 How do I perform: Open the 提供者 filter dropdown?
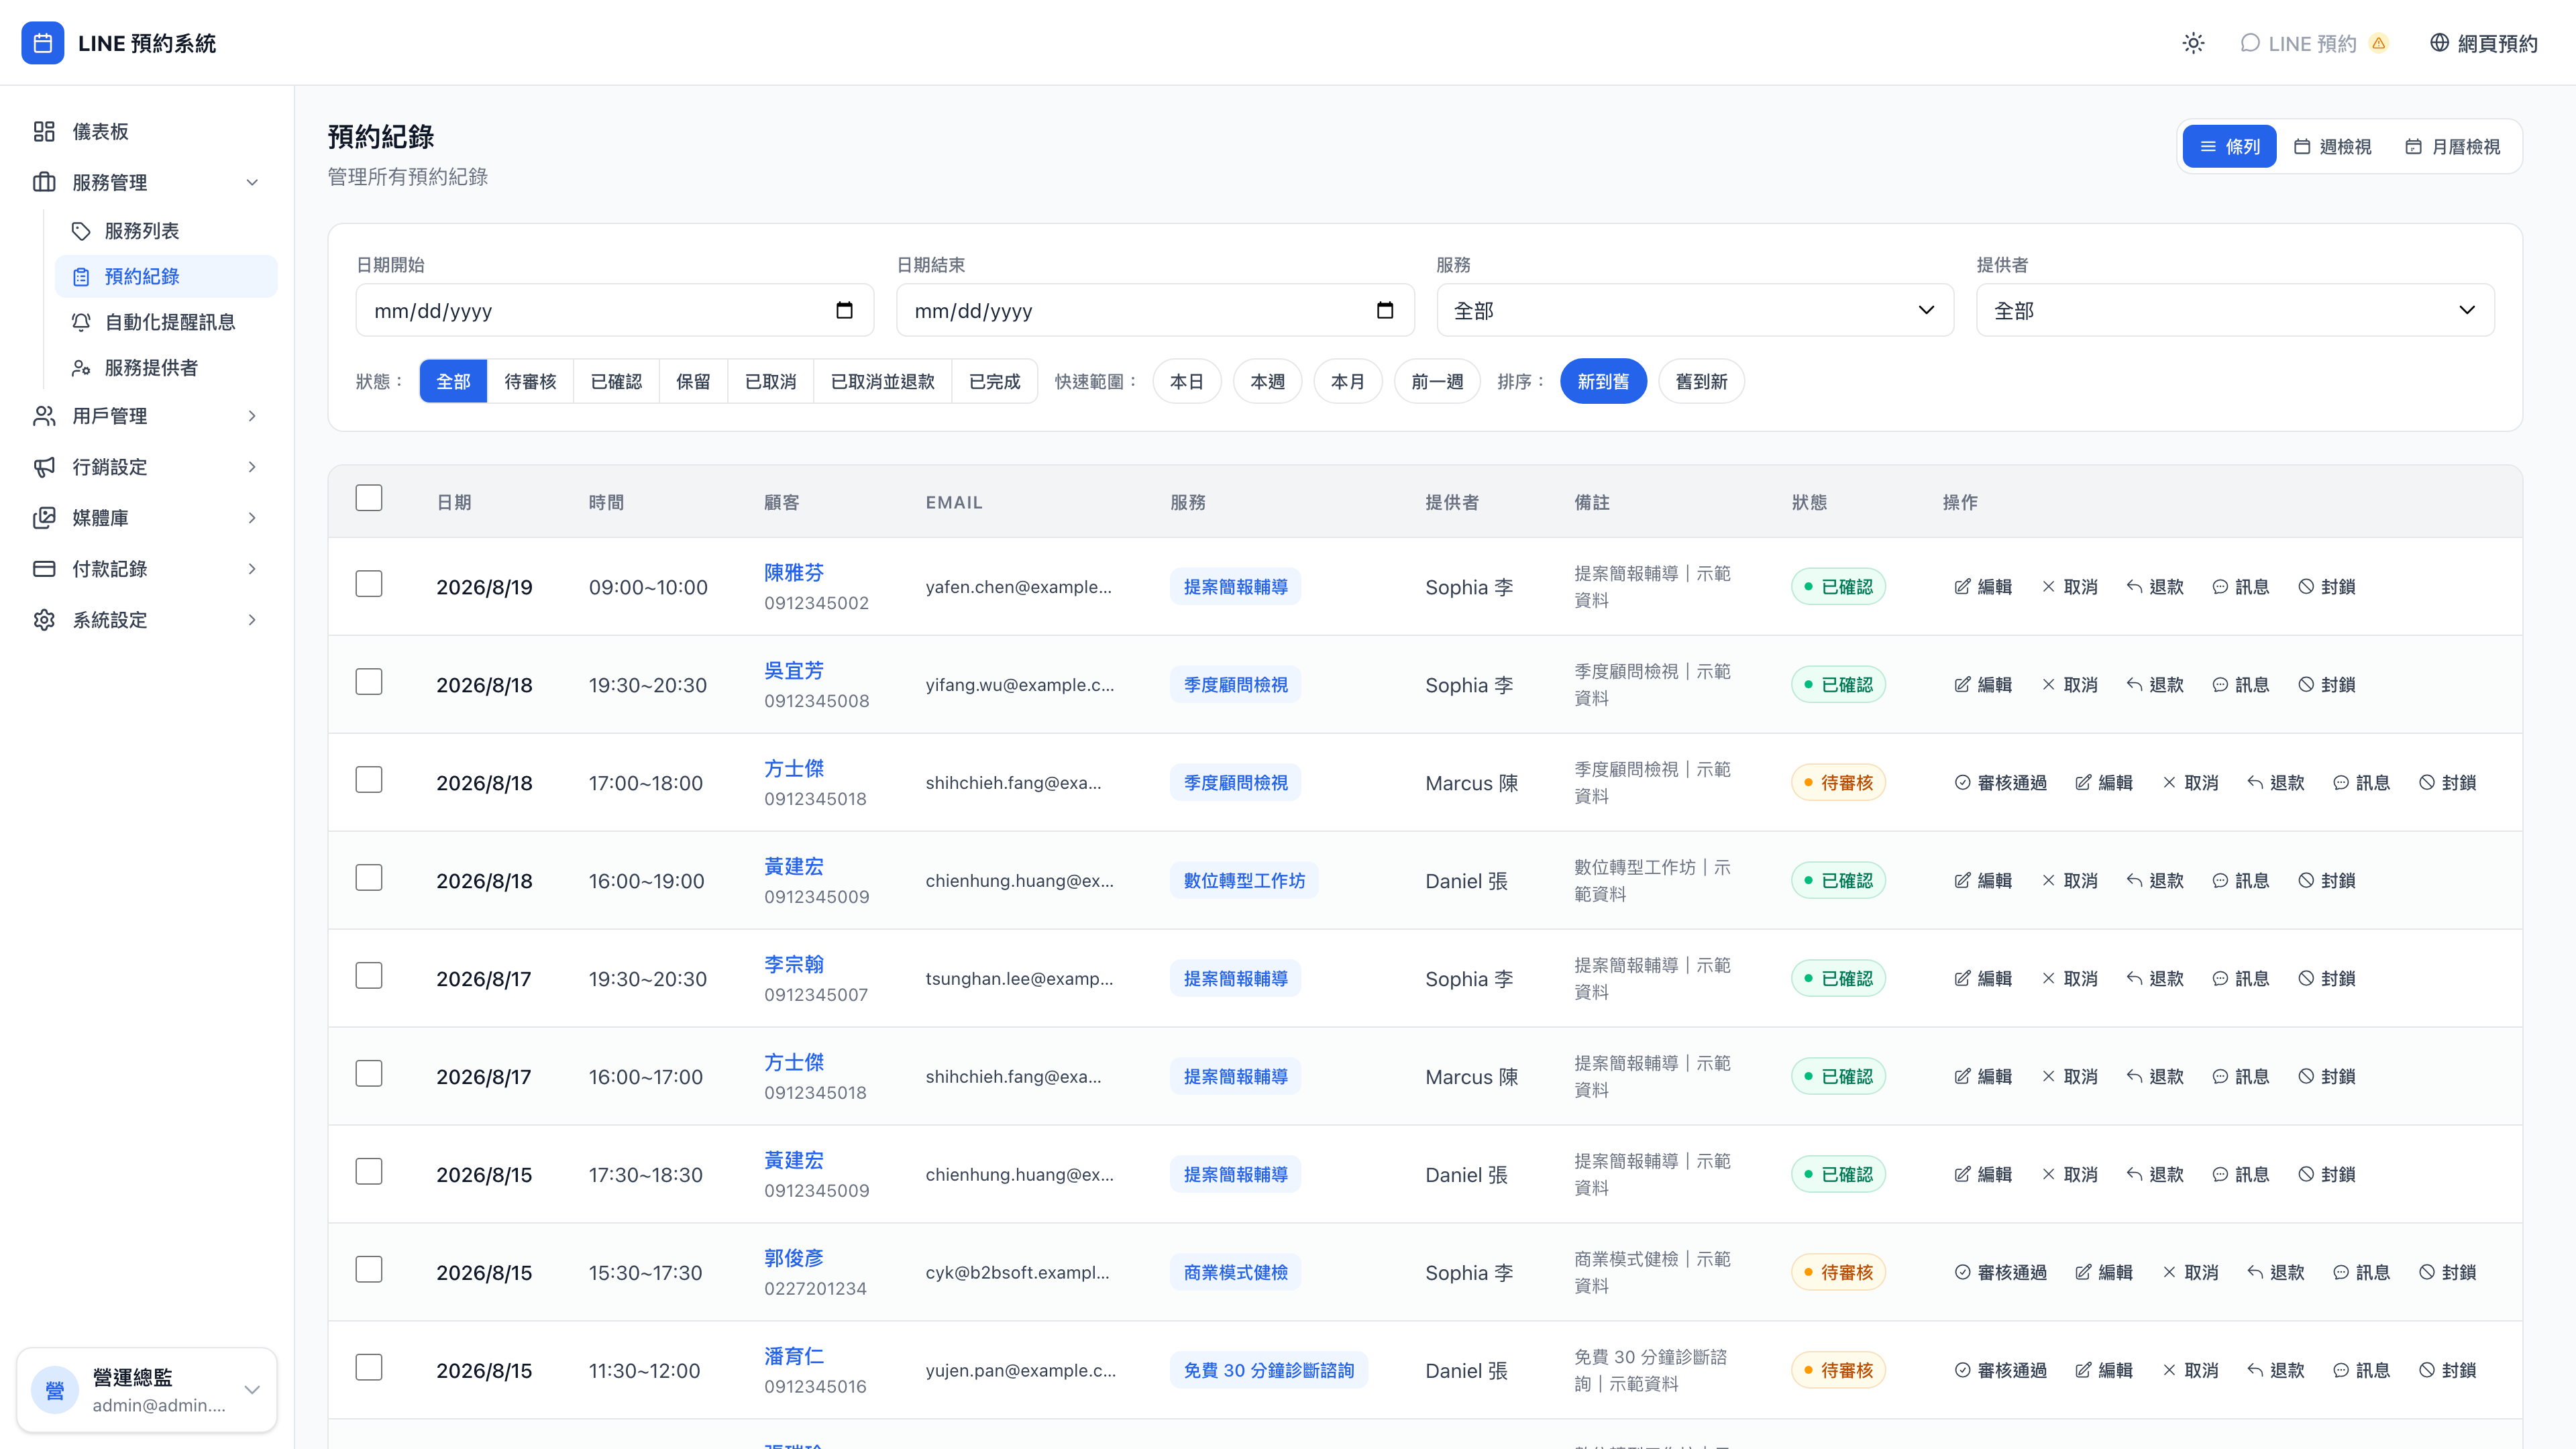(2235, 311)
